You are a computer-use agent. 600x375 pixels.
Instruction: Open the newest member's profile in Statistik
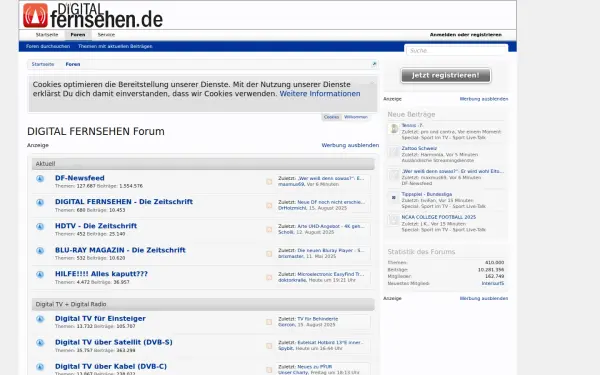point(493,284)
